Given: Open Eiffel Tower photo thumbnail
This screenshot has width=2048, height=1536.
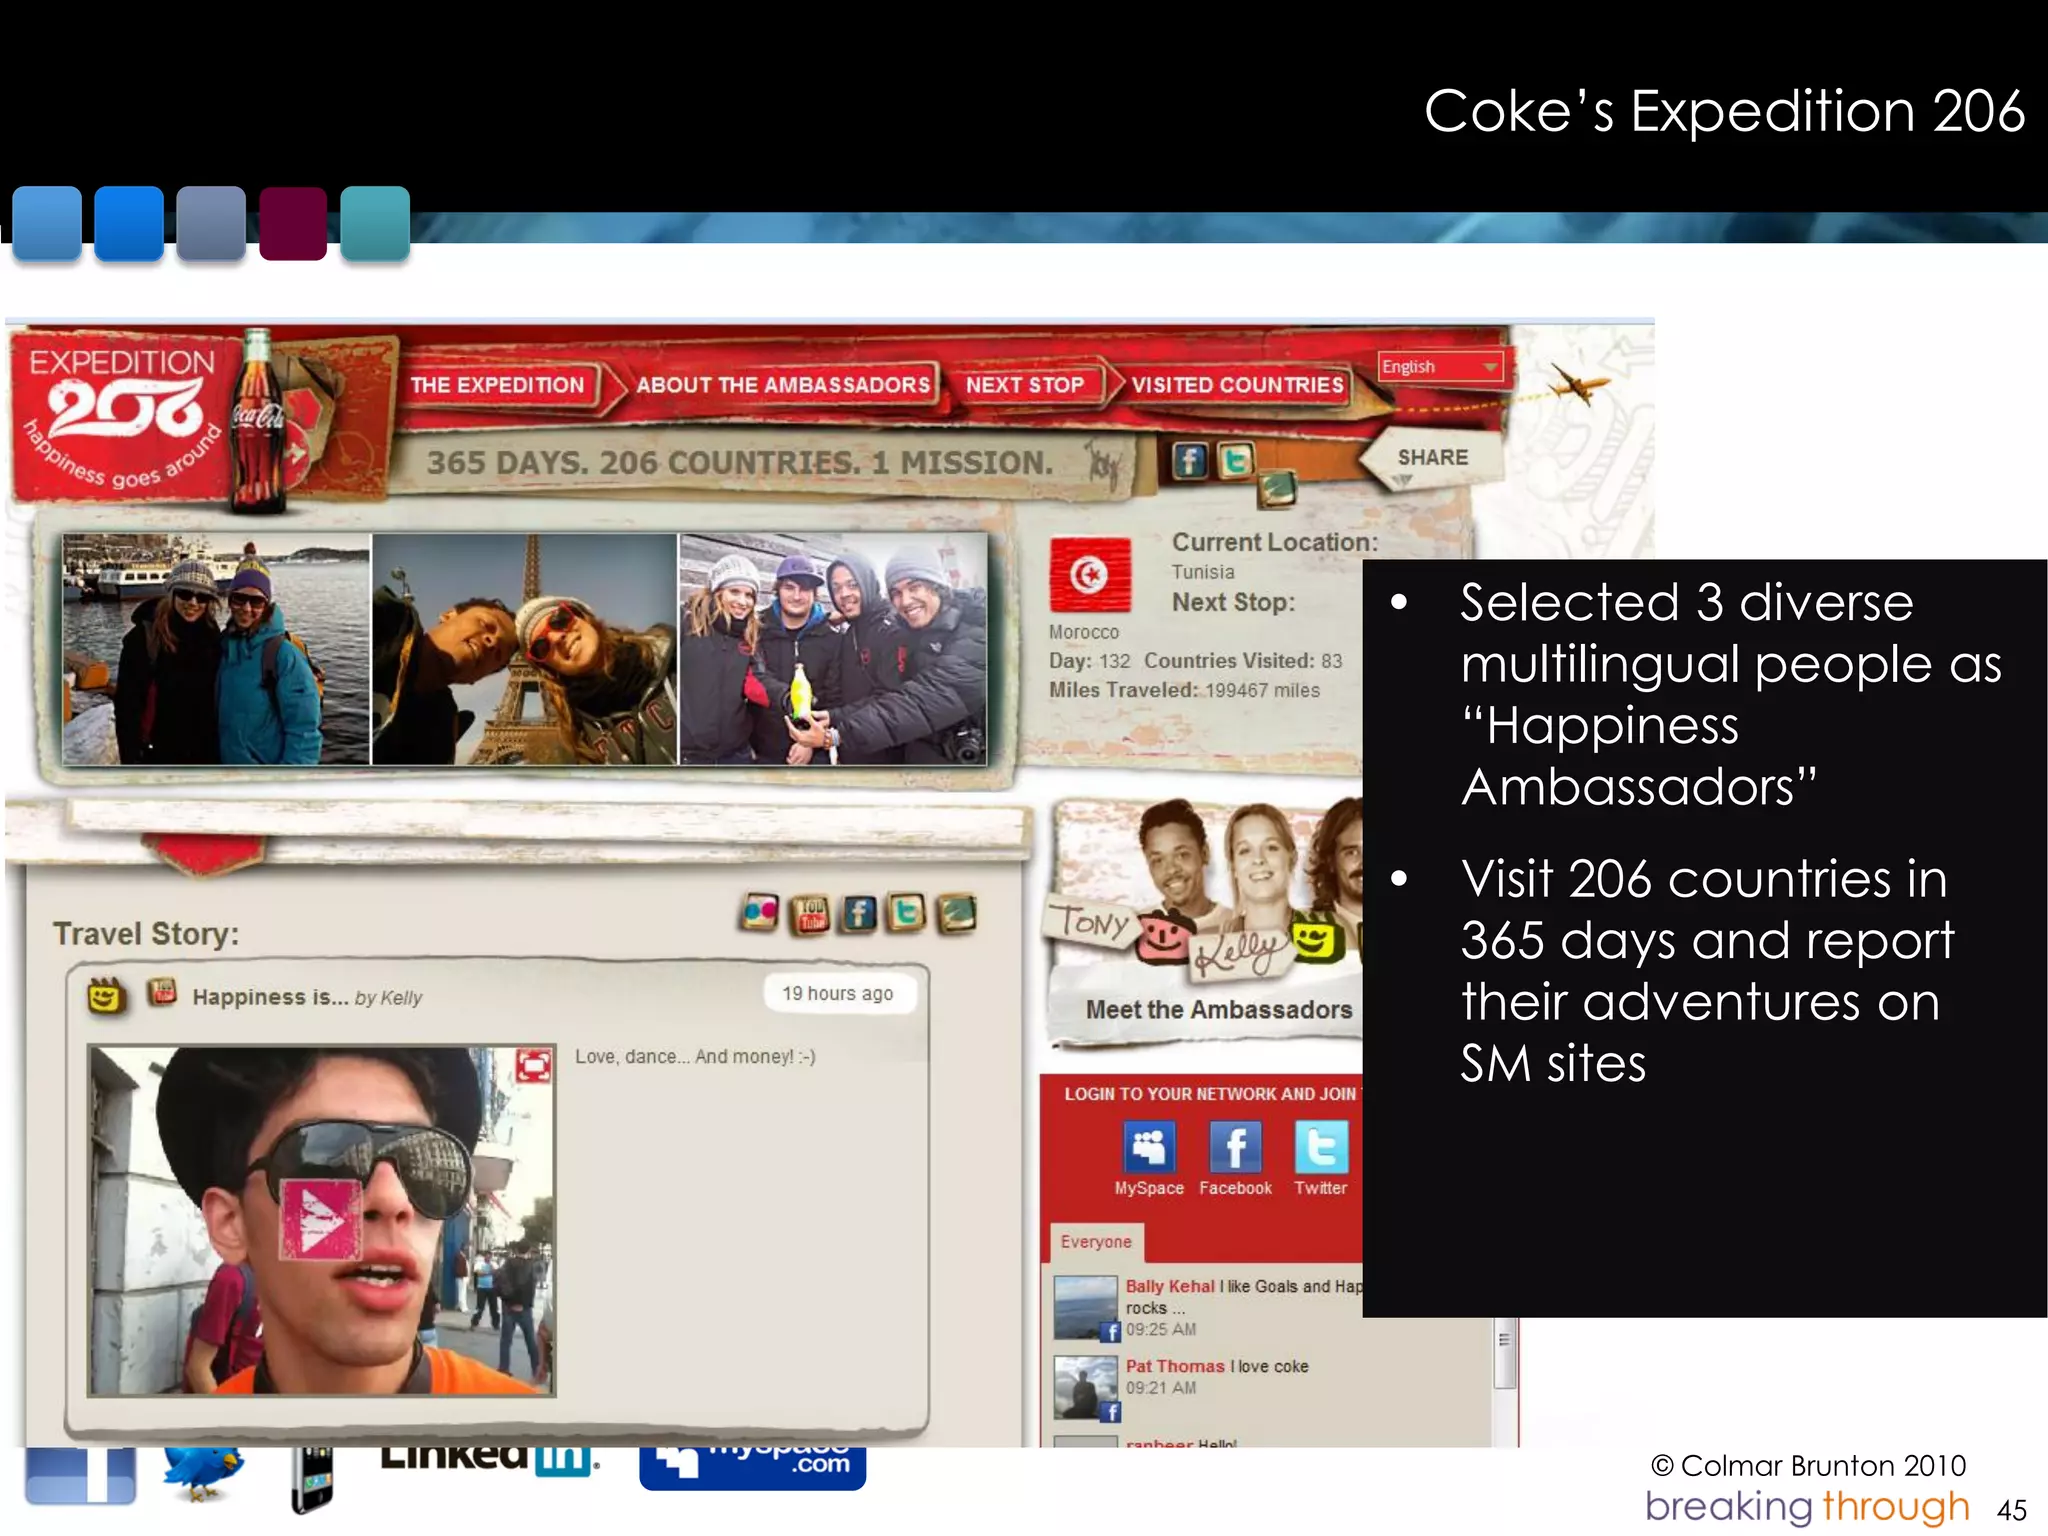Looking at the screenshot, I should click(x=524, y=650).
